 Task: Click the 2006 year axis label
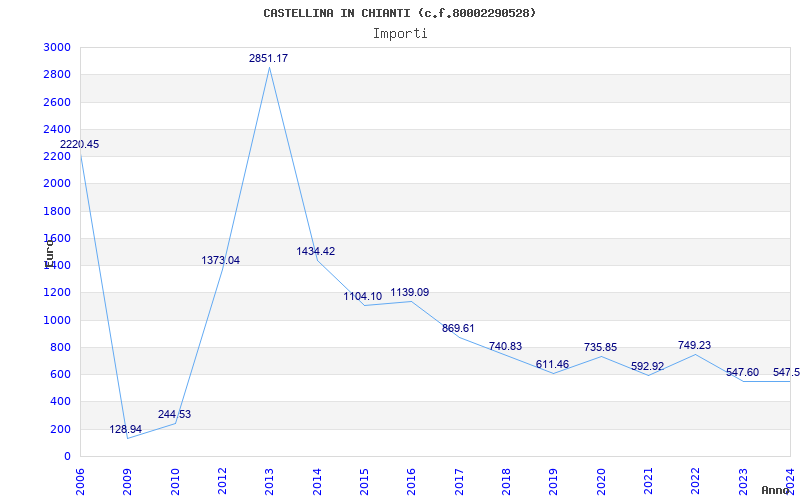point(80,479)
